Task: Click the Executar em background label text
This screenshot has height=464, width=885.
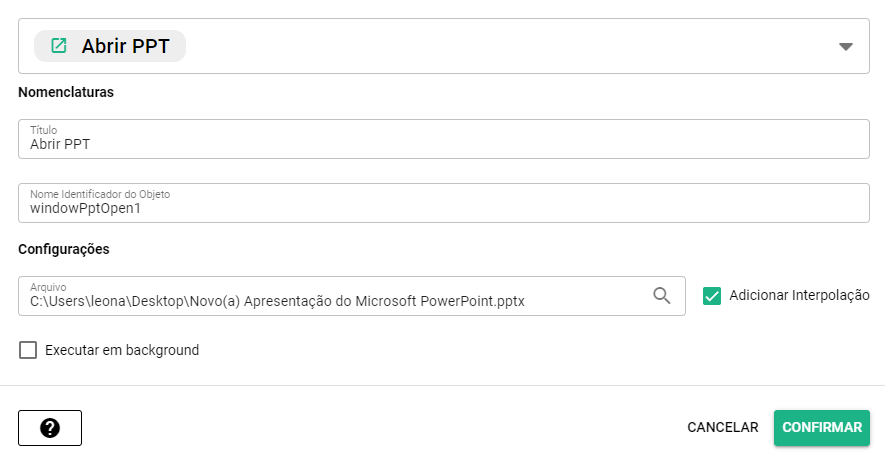Action: click(122, 350)
